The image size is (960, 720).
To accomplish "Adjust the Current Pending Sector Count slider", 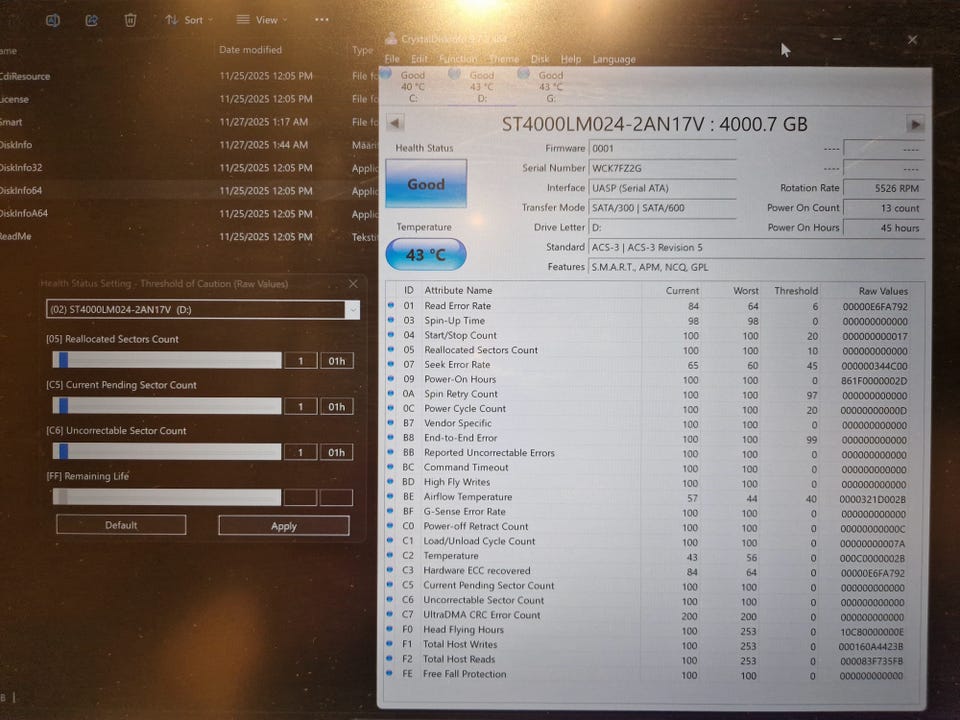I will tap(167, 406).
